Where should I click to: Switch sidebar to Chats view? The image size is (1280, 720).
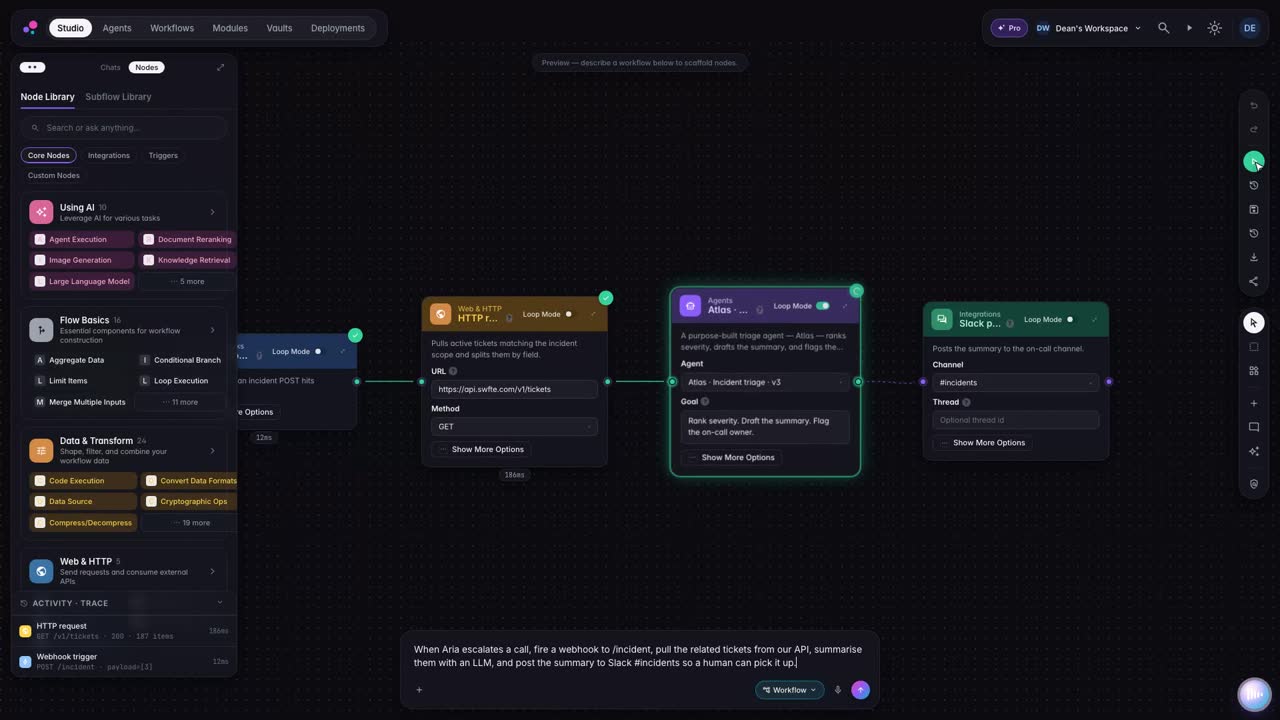110,67
